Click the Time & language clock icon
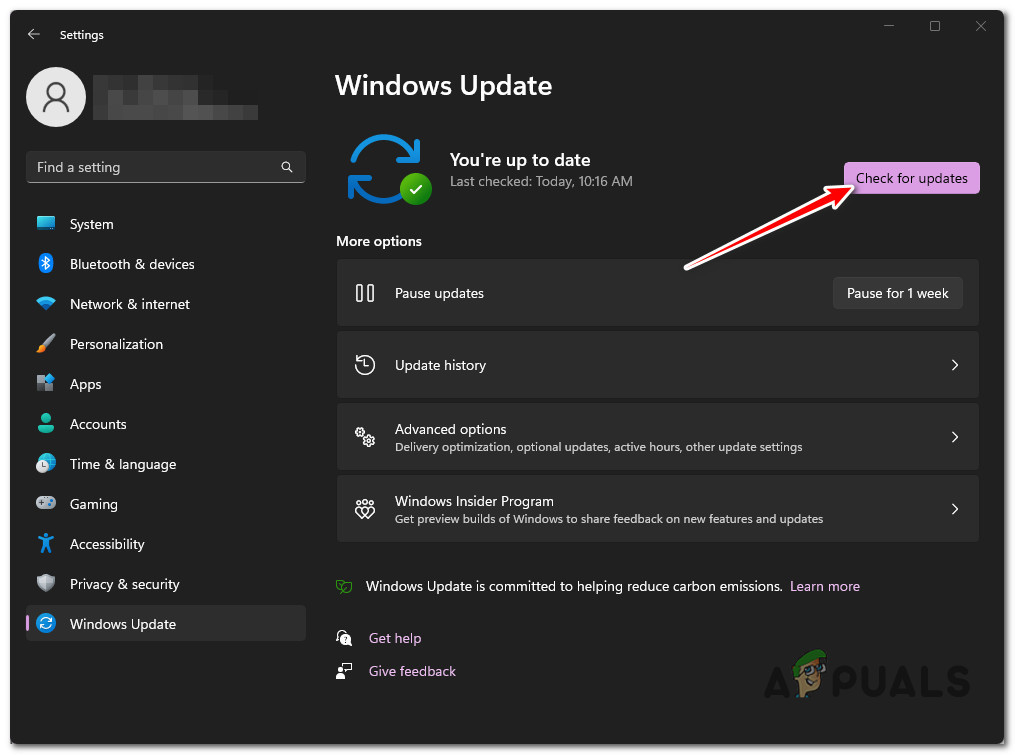Image resolution: width=1015 pixels, height=755 pixels. tap(46, 463)
